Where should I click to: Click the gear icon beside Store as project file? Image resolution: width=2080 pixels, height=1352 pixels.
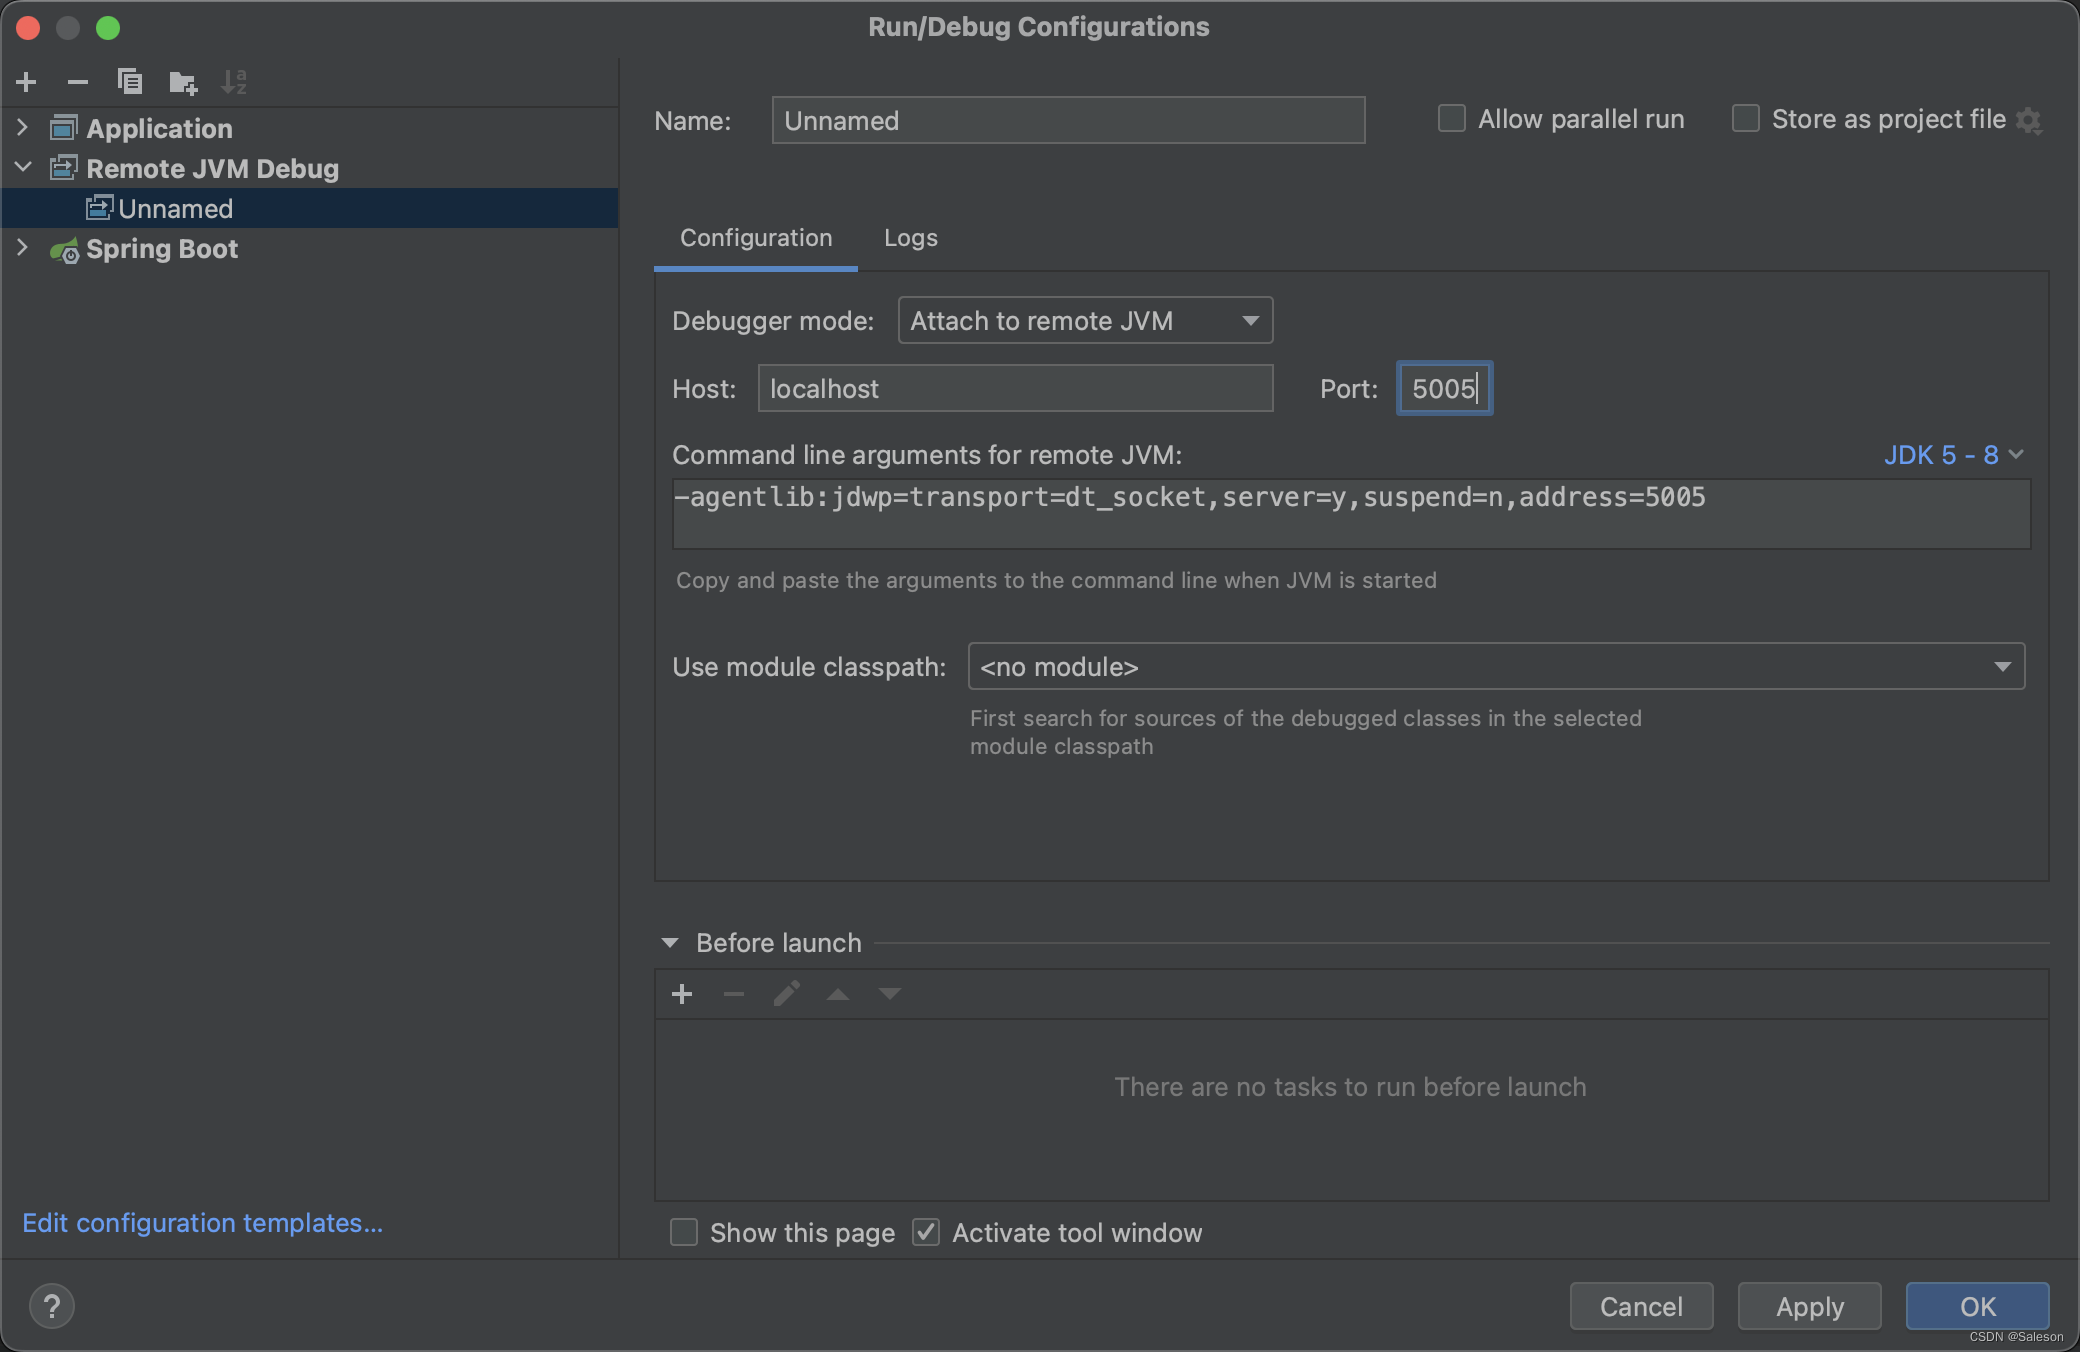[2029, 120]
